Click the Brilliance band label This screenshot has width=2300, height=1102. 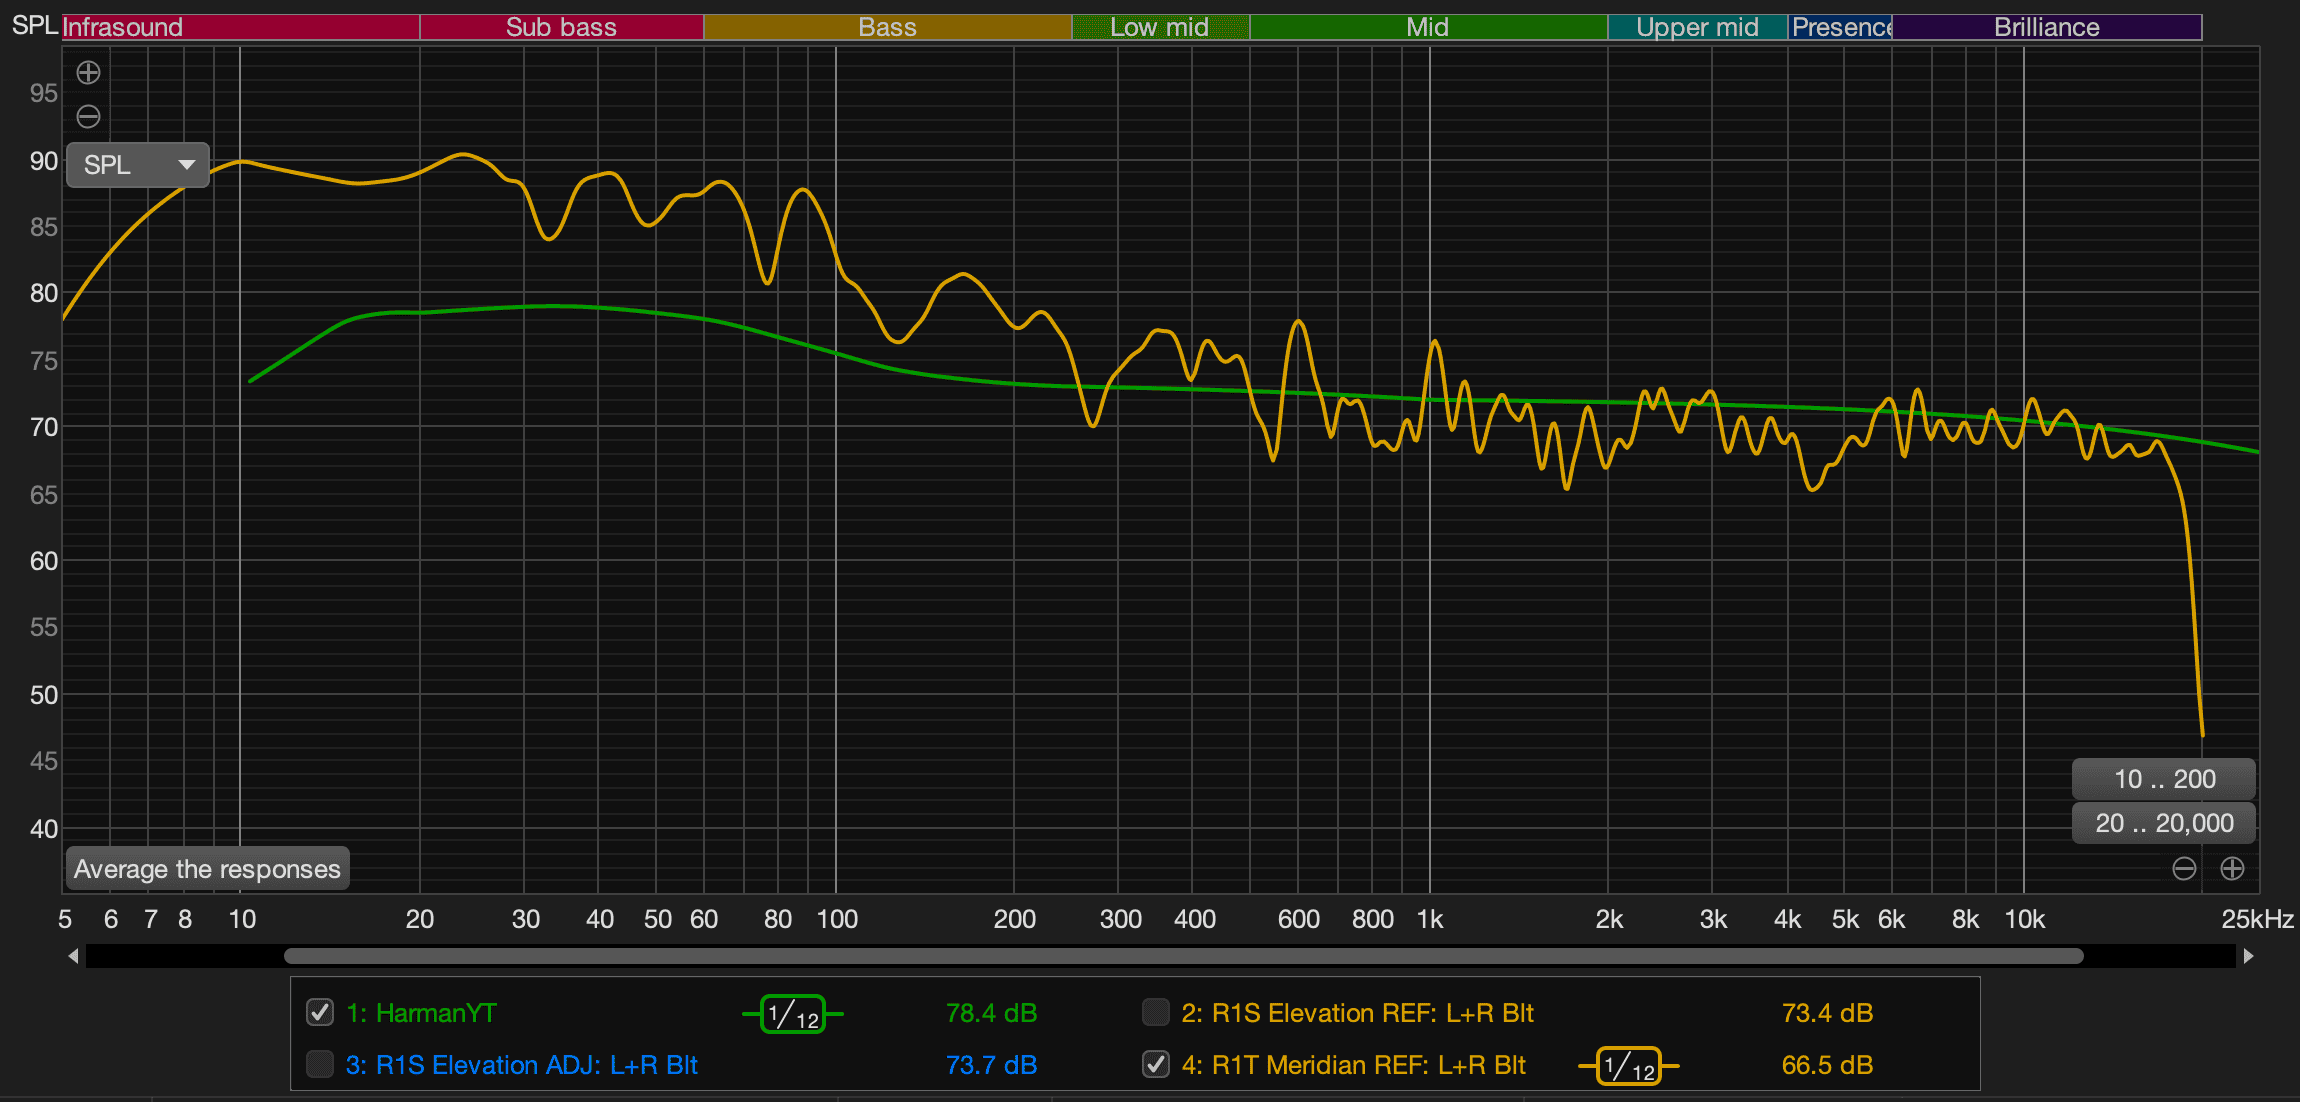point(2047,27)
